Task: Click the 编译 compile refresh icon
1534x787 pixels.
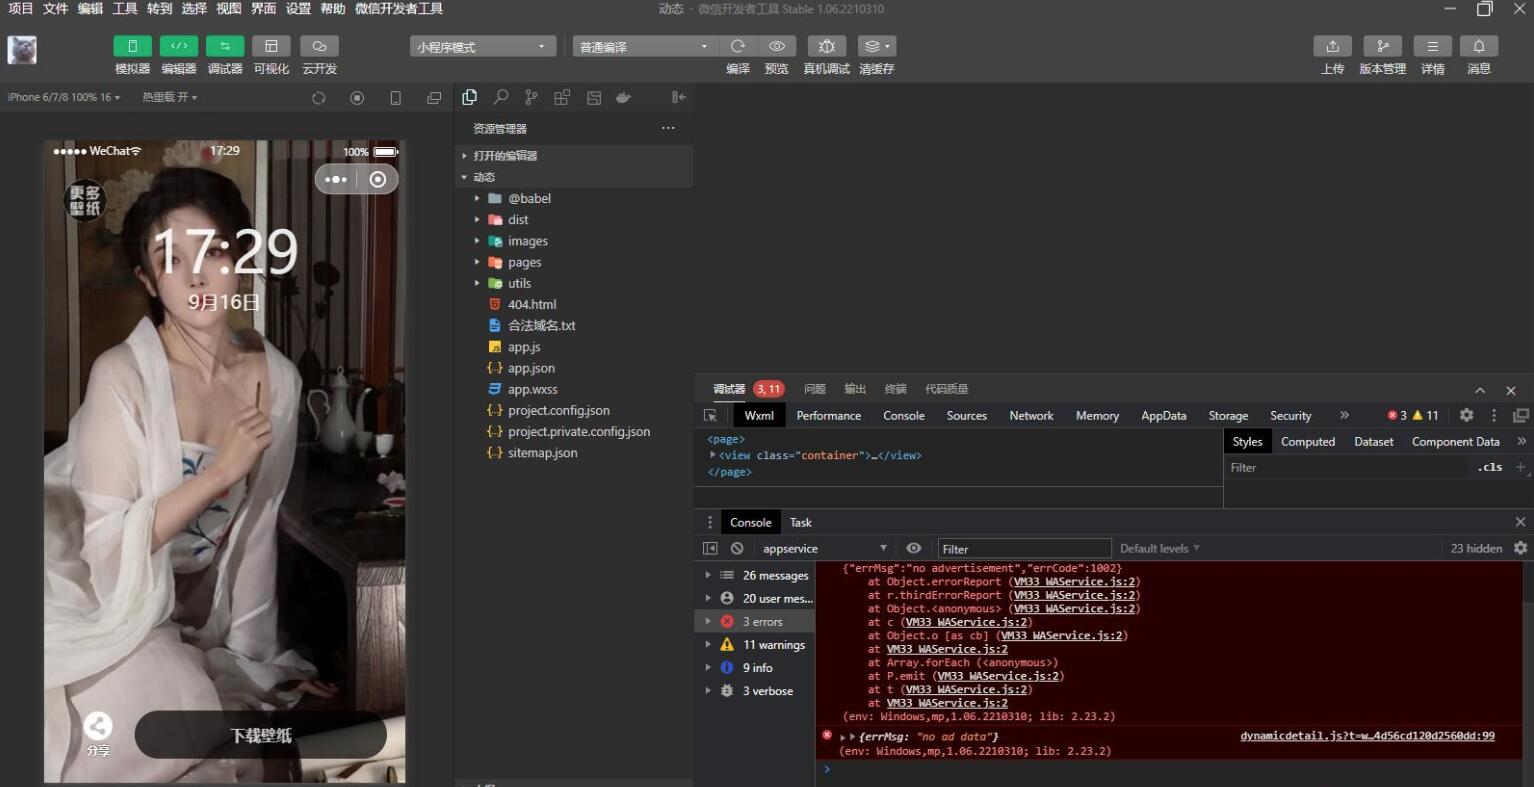Action: coord(738,46)
